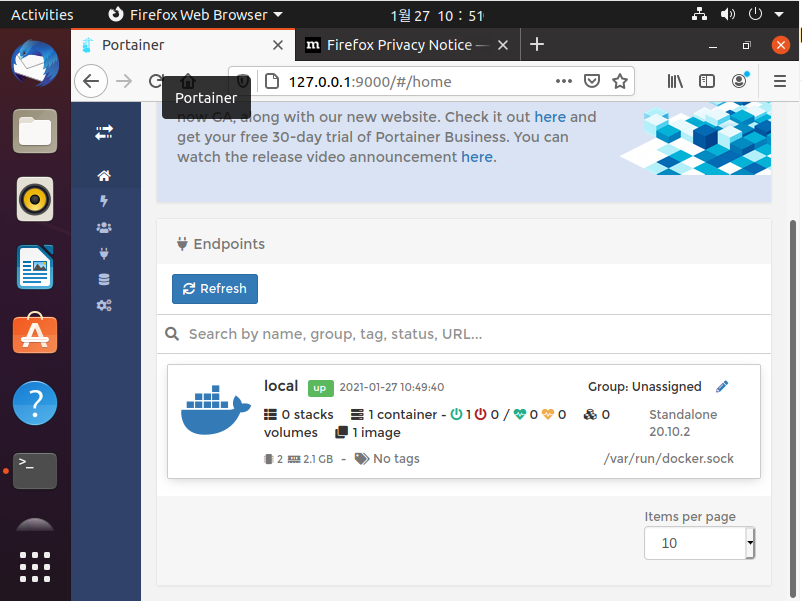The image size is (802, 601).
Task: Open Home from the sidebar house icon
Action: [x=104, y=176]
